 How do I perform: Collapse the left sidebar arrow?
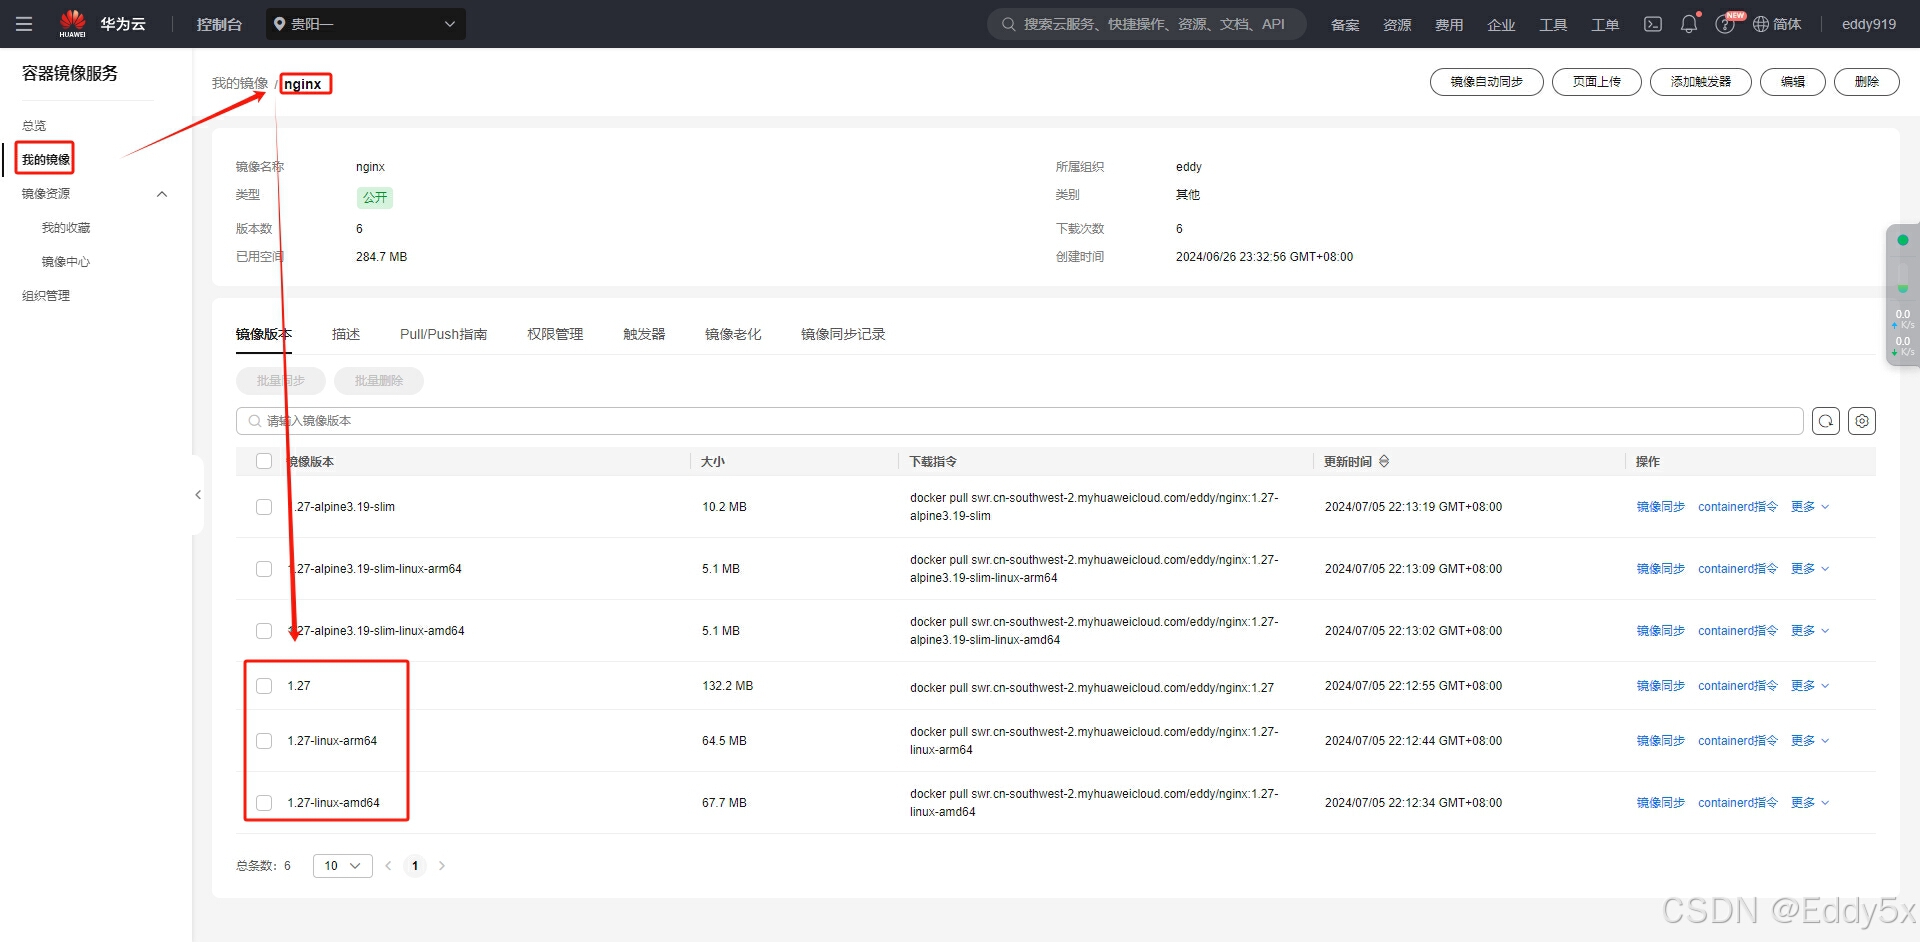pyautogui.click(x=198, y=495)
